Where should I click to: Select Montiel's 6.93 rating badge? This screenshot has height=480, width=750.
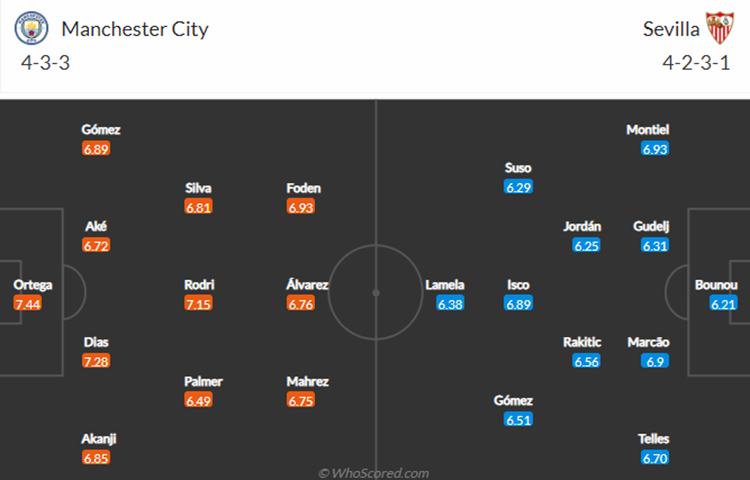(654, 149)
